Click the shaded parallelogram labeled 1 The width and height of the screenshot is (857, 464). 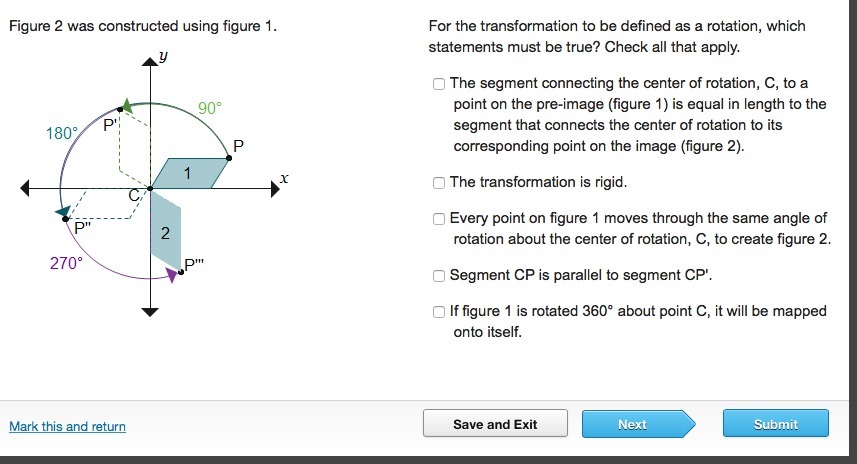click(190, 173)
